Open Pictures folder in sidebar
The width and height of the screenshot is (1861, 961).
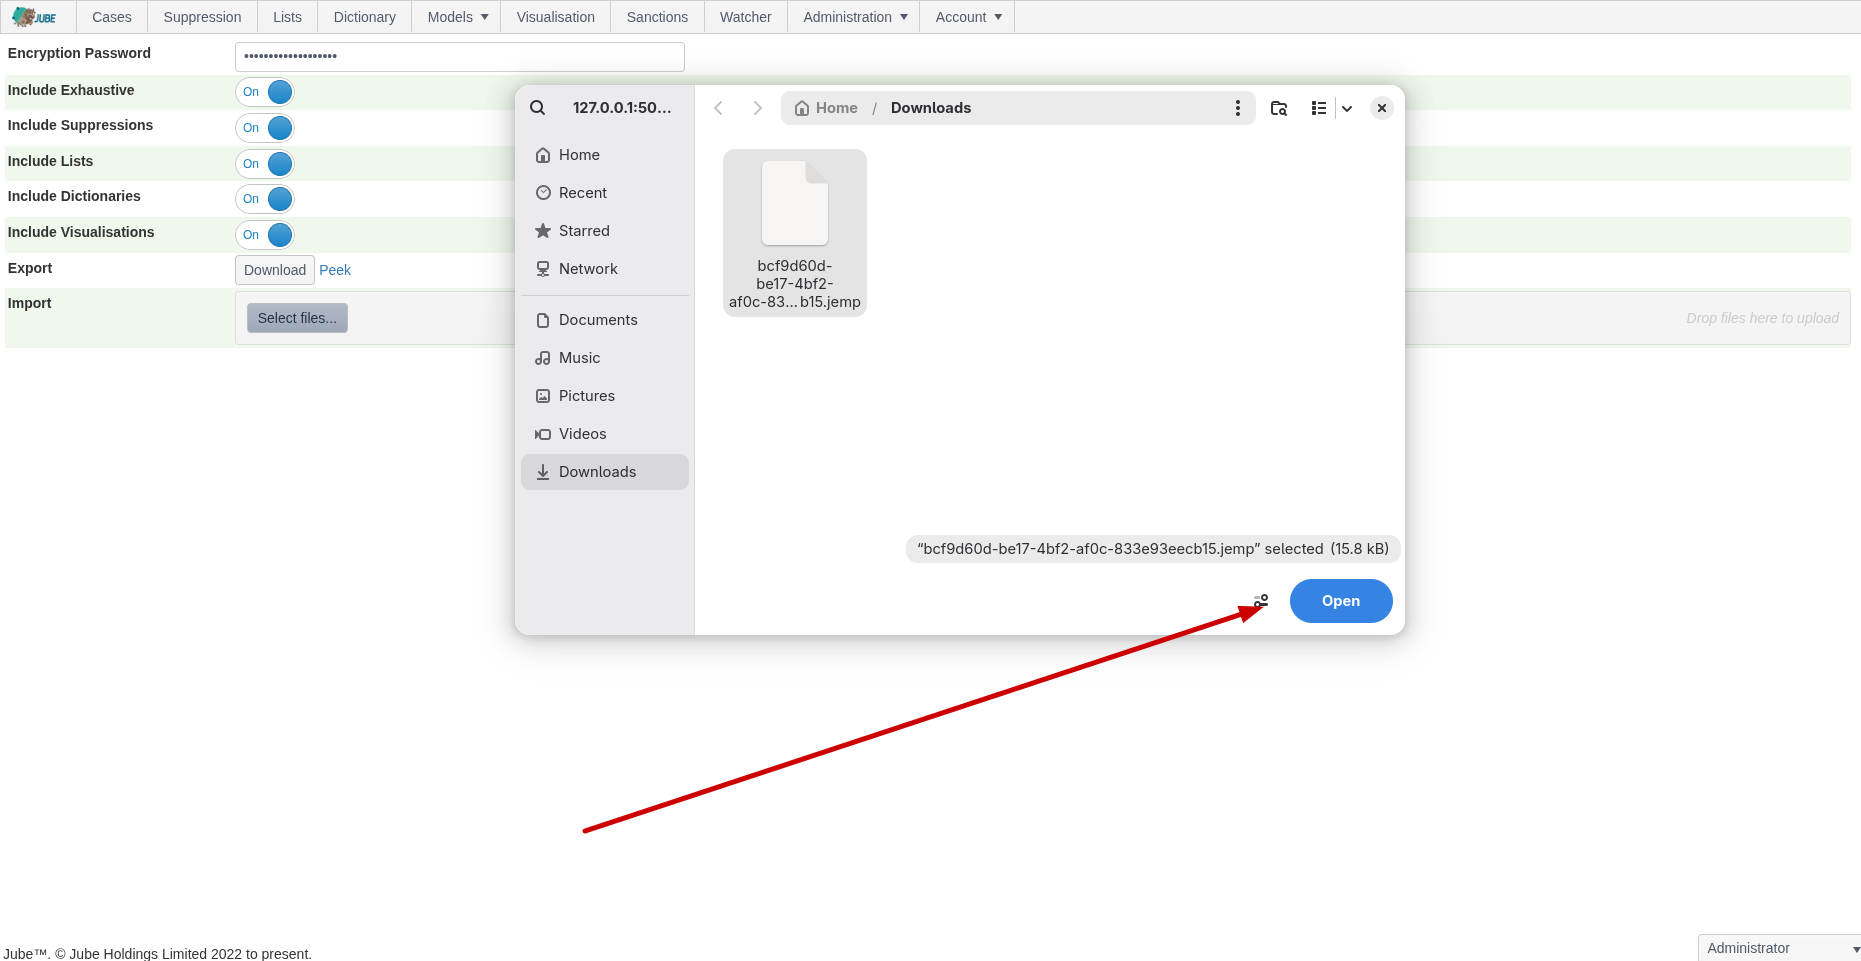(x=605, y=396)
